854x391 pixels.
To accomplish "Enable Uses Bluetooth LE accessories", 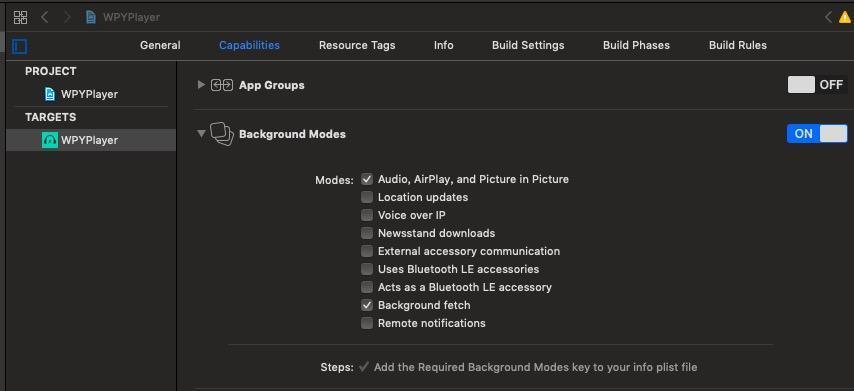I will [367, 269].
